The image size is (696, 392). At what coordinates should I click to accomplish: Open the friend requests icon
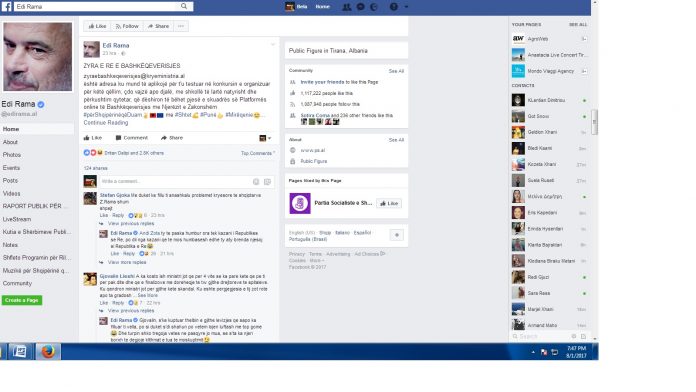tap(347, 7)
